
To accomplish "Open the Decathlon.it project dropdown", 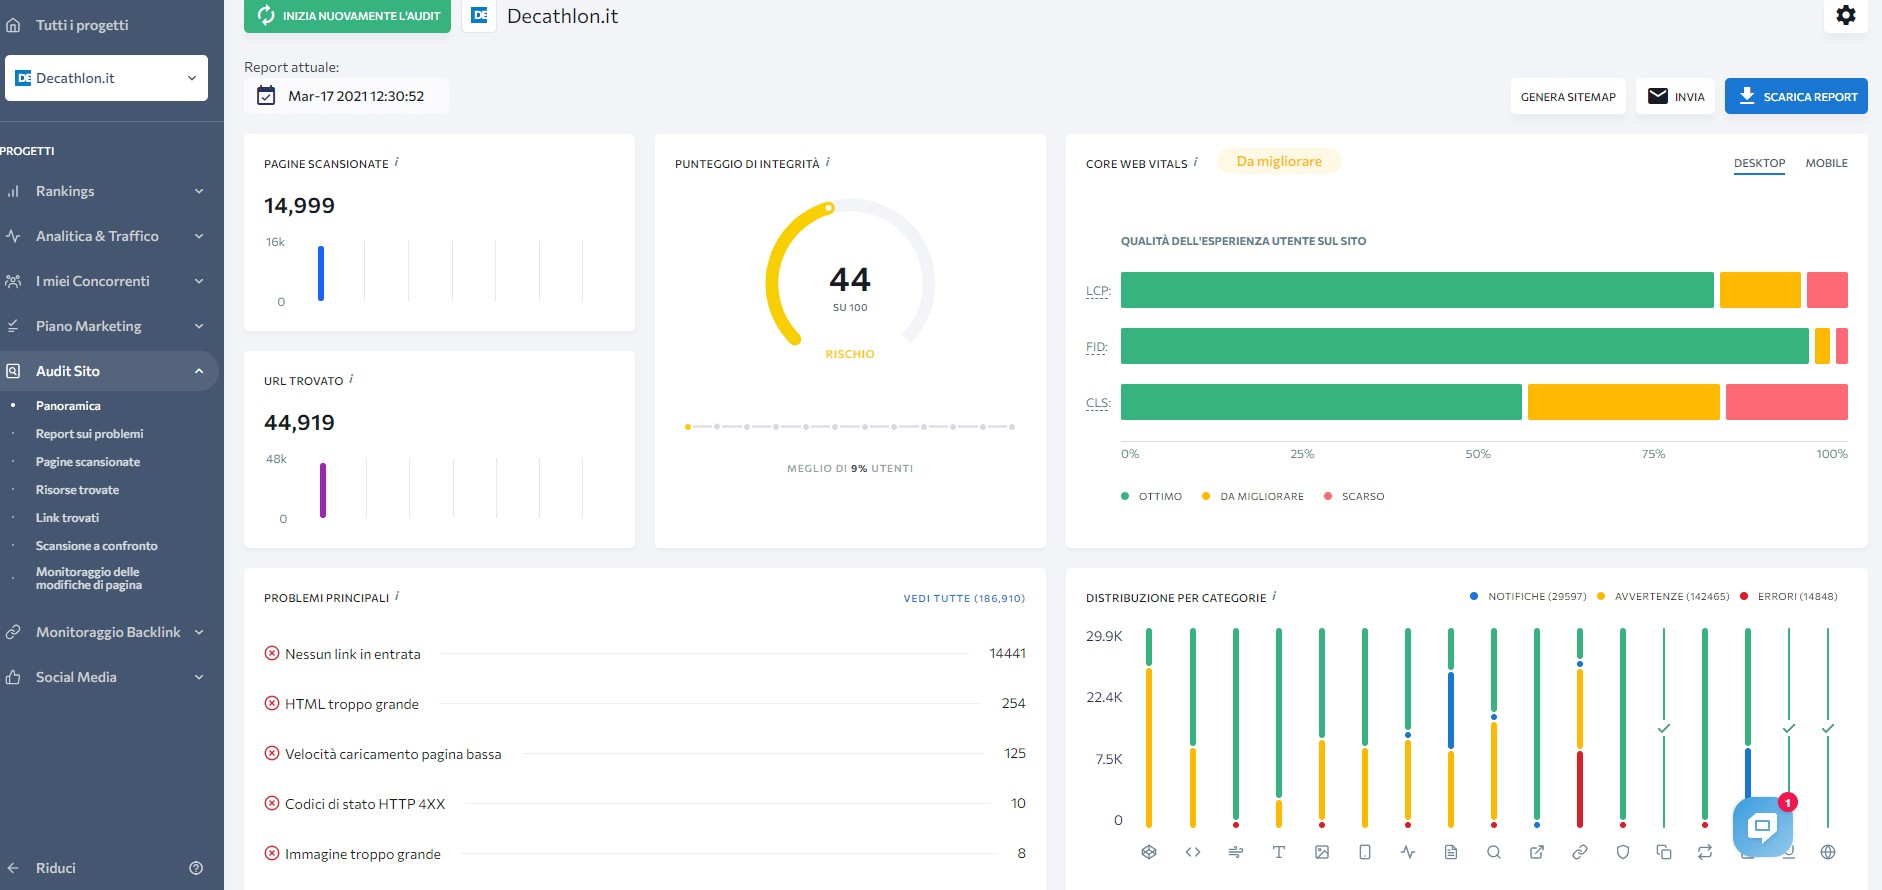I will point(106,78).
